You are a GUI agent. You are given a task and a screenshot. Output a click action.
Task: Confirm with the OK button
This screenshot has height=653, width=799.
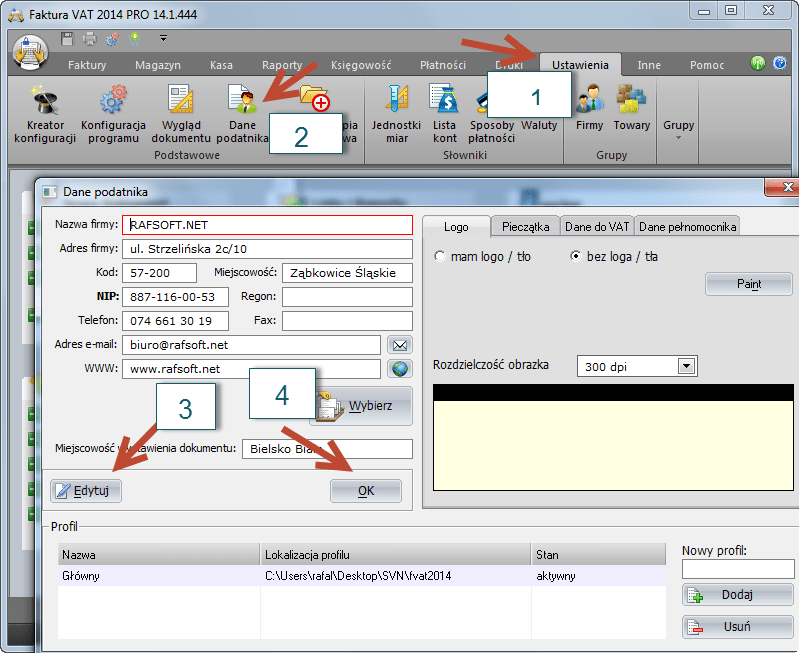tap(366, 491)
